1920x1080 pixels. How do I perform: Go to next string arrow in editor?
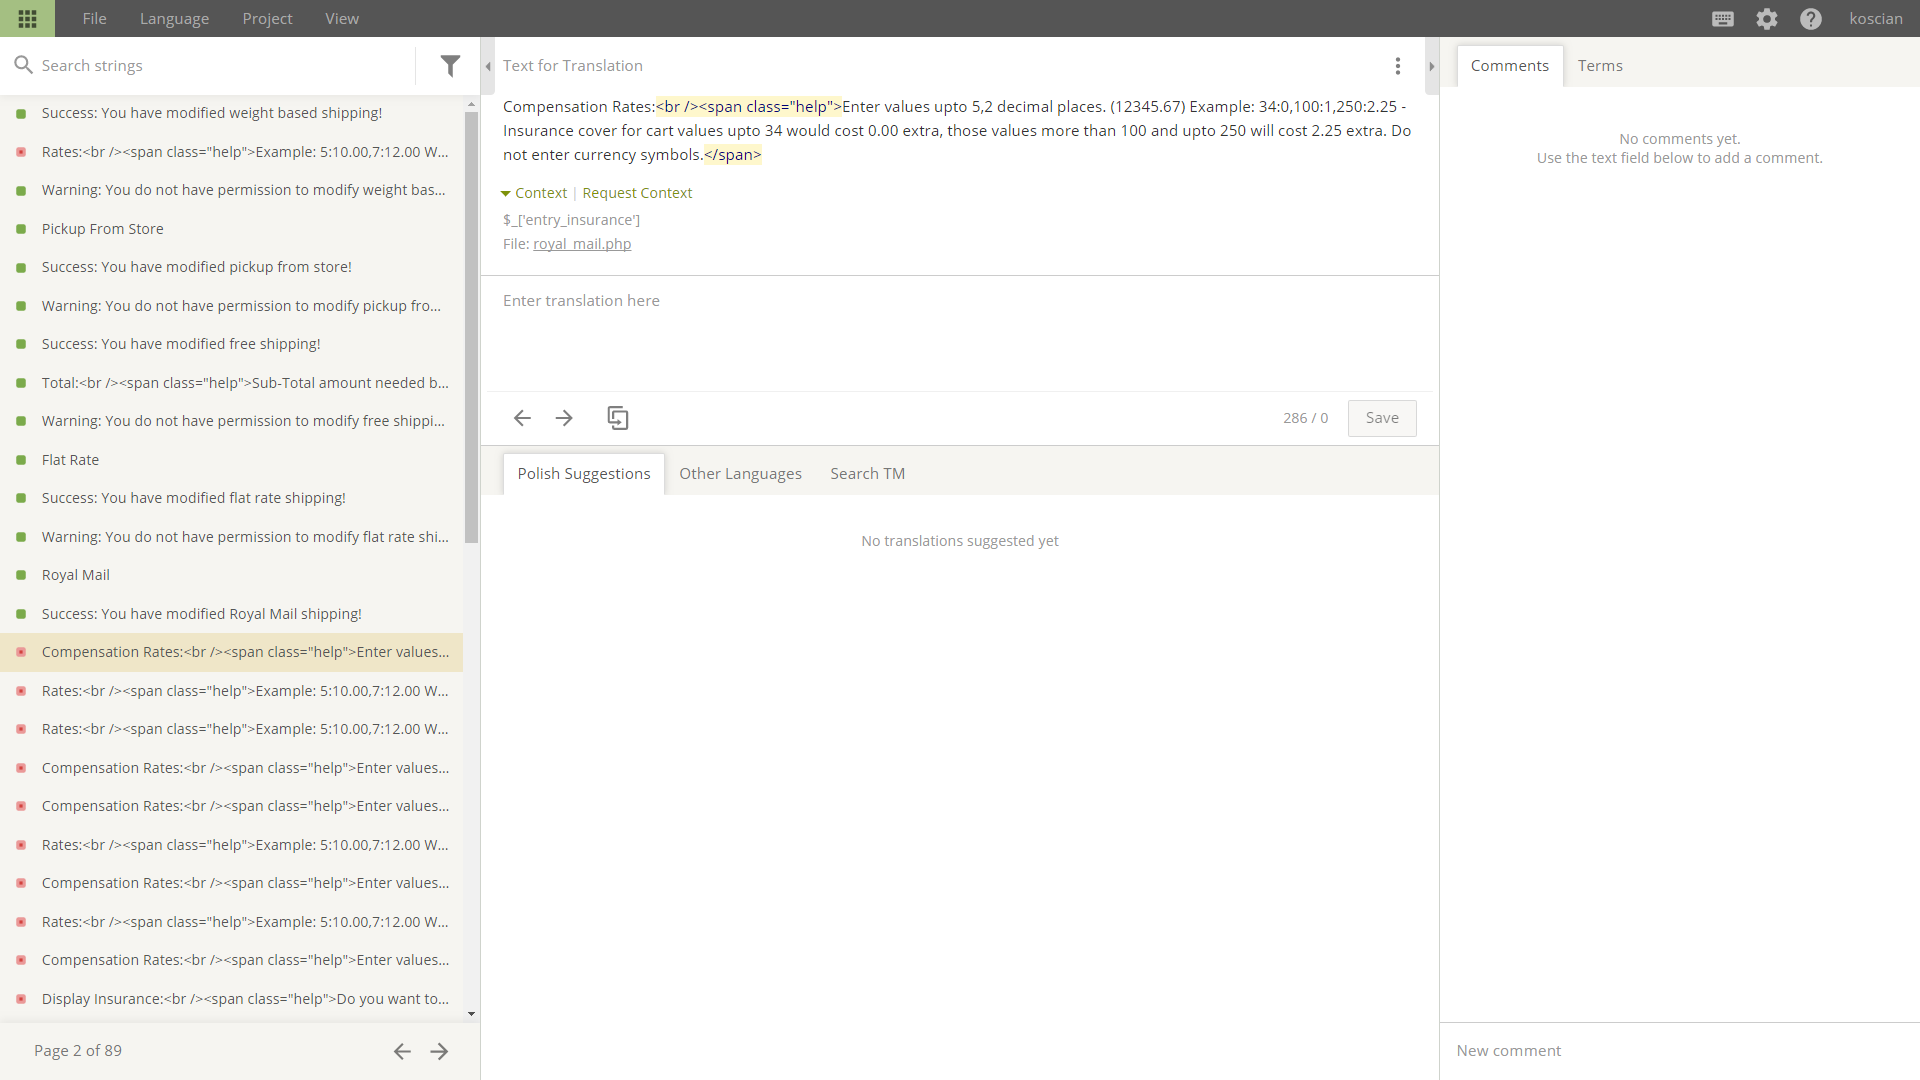(x=564, y=418)
